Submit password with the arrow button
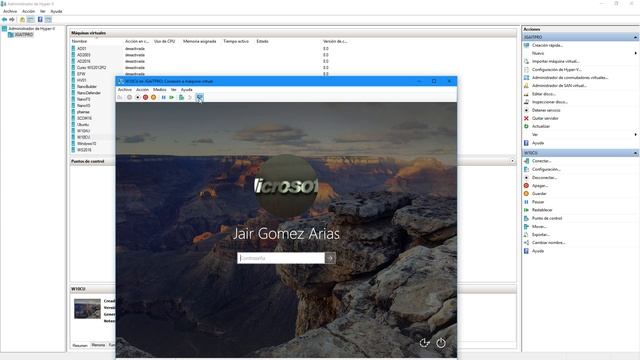 (x=330, y=258)
